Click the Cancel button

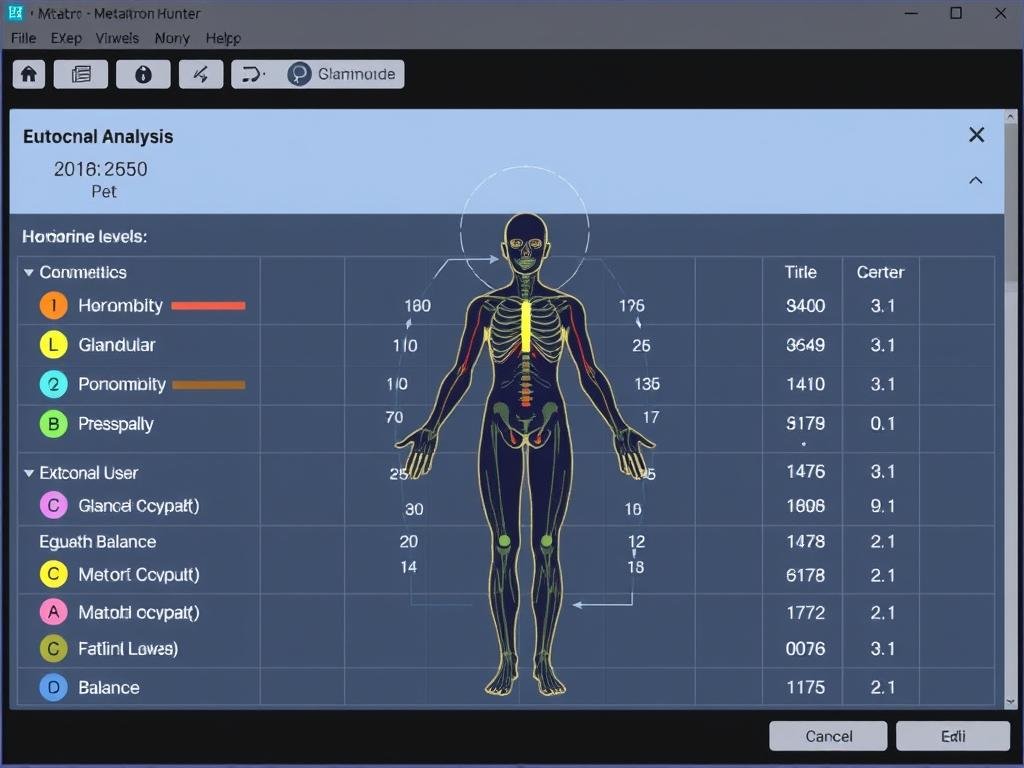click(828, 736)
